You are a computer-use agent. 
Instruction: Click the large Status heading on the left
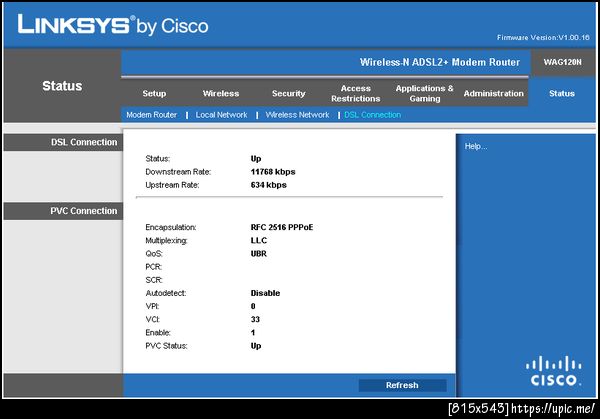[62, 86]
